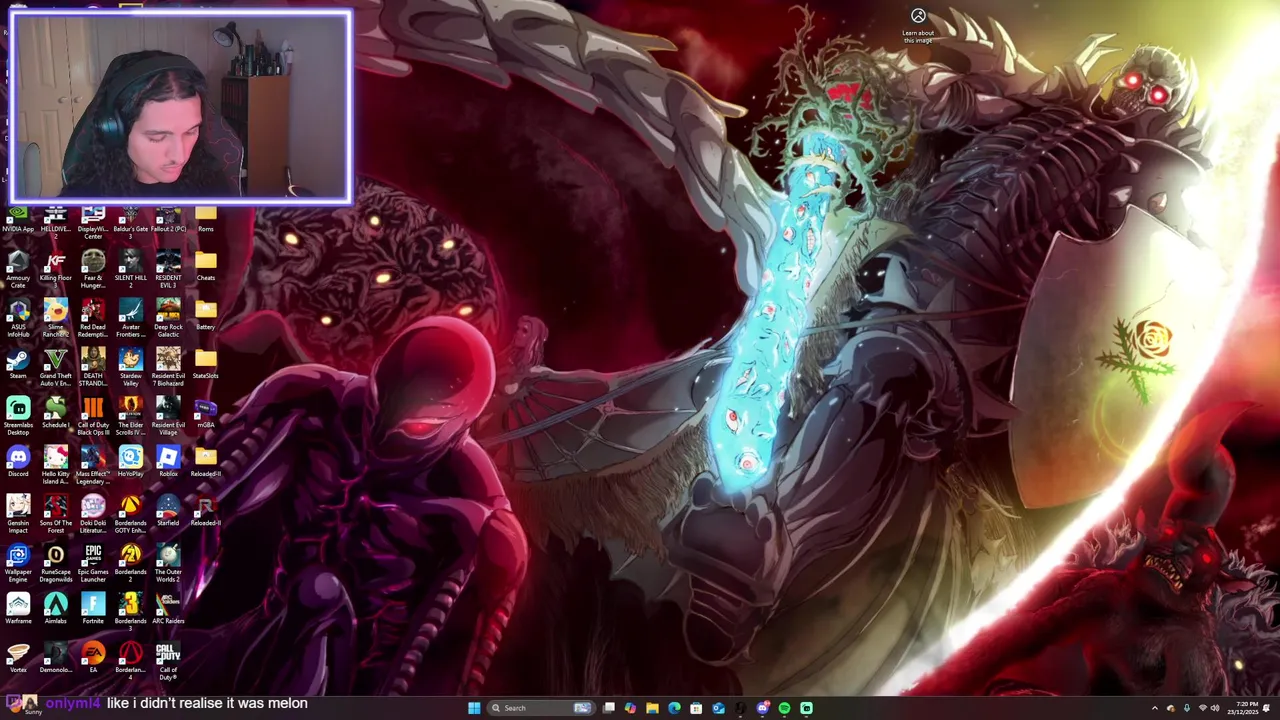Open the mGBA emulator desktop shortcut
Viewport: 1280px width, 720px height.
coord(206,414)
